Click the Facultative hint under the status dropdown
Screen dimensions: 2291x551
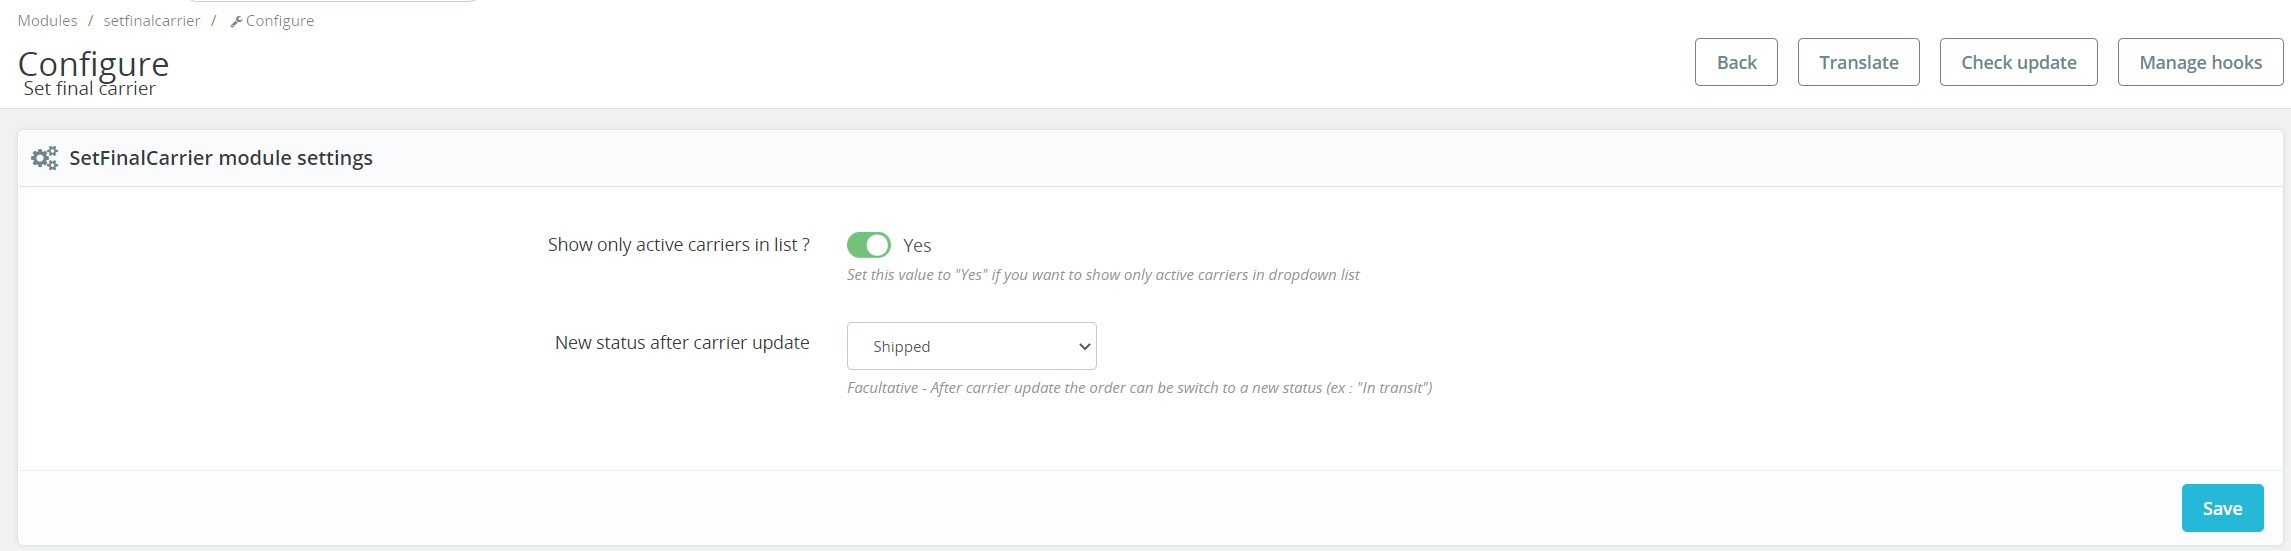click(x=1139, y=388)
